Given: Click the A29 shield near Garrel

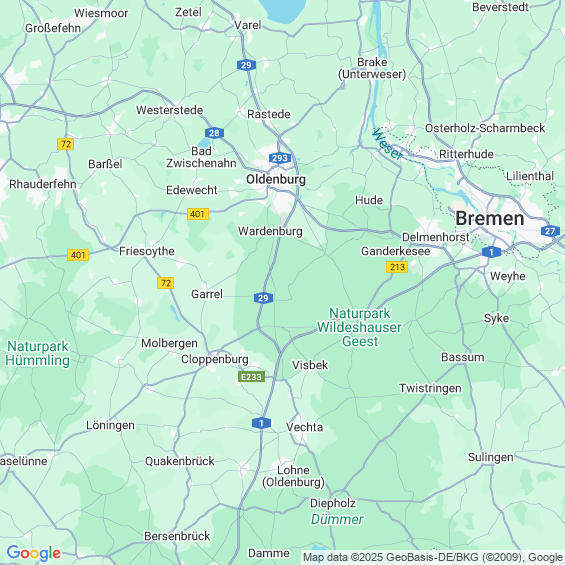Looking at the screenshot, I should (263, 298).
